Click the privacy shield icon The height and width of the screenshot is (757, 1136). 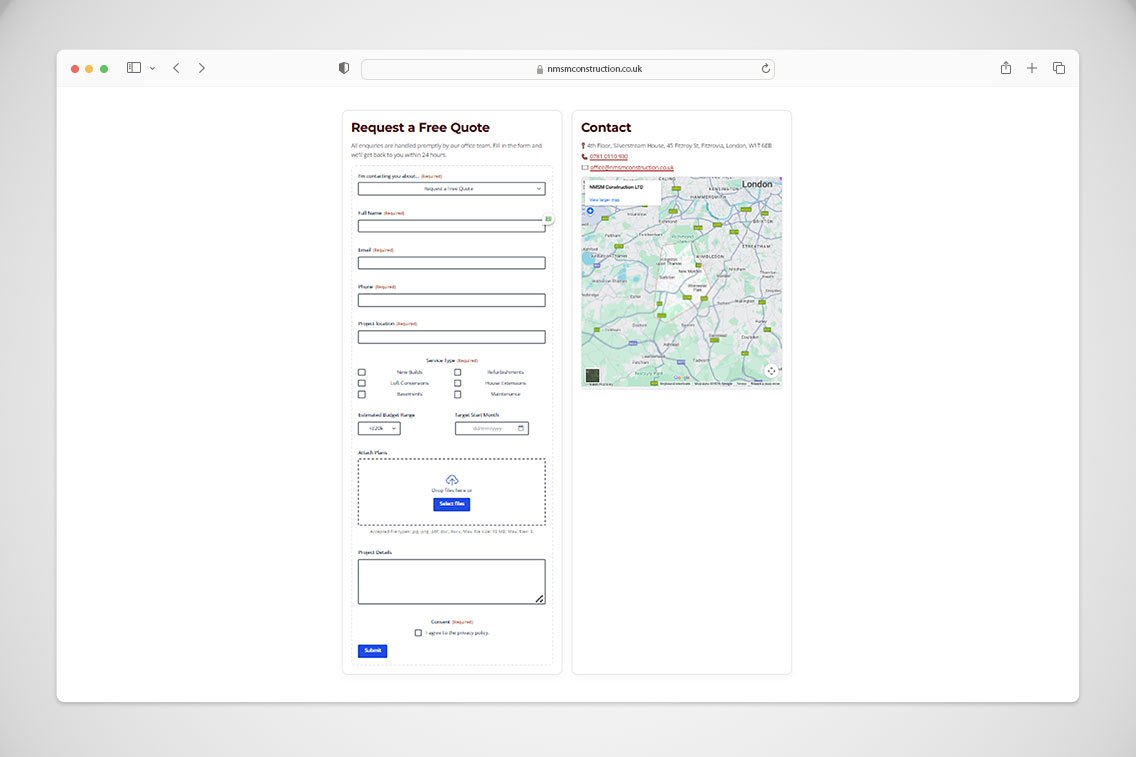pos(344,68)
